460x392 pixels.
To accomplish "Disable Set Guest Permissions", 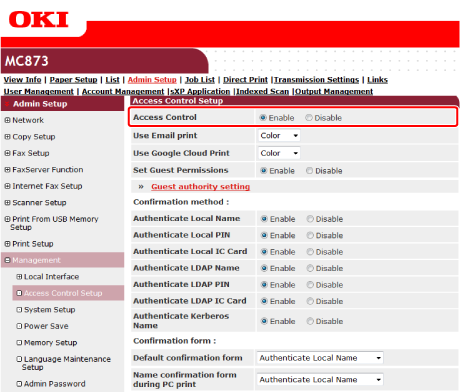I will coord(310,171).
